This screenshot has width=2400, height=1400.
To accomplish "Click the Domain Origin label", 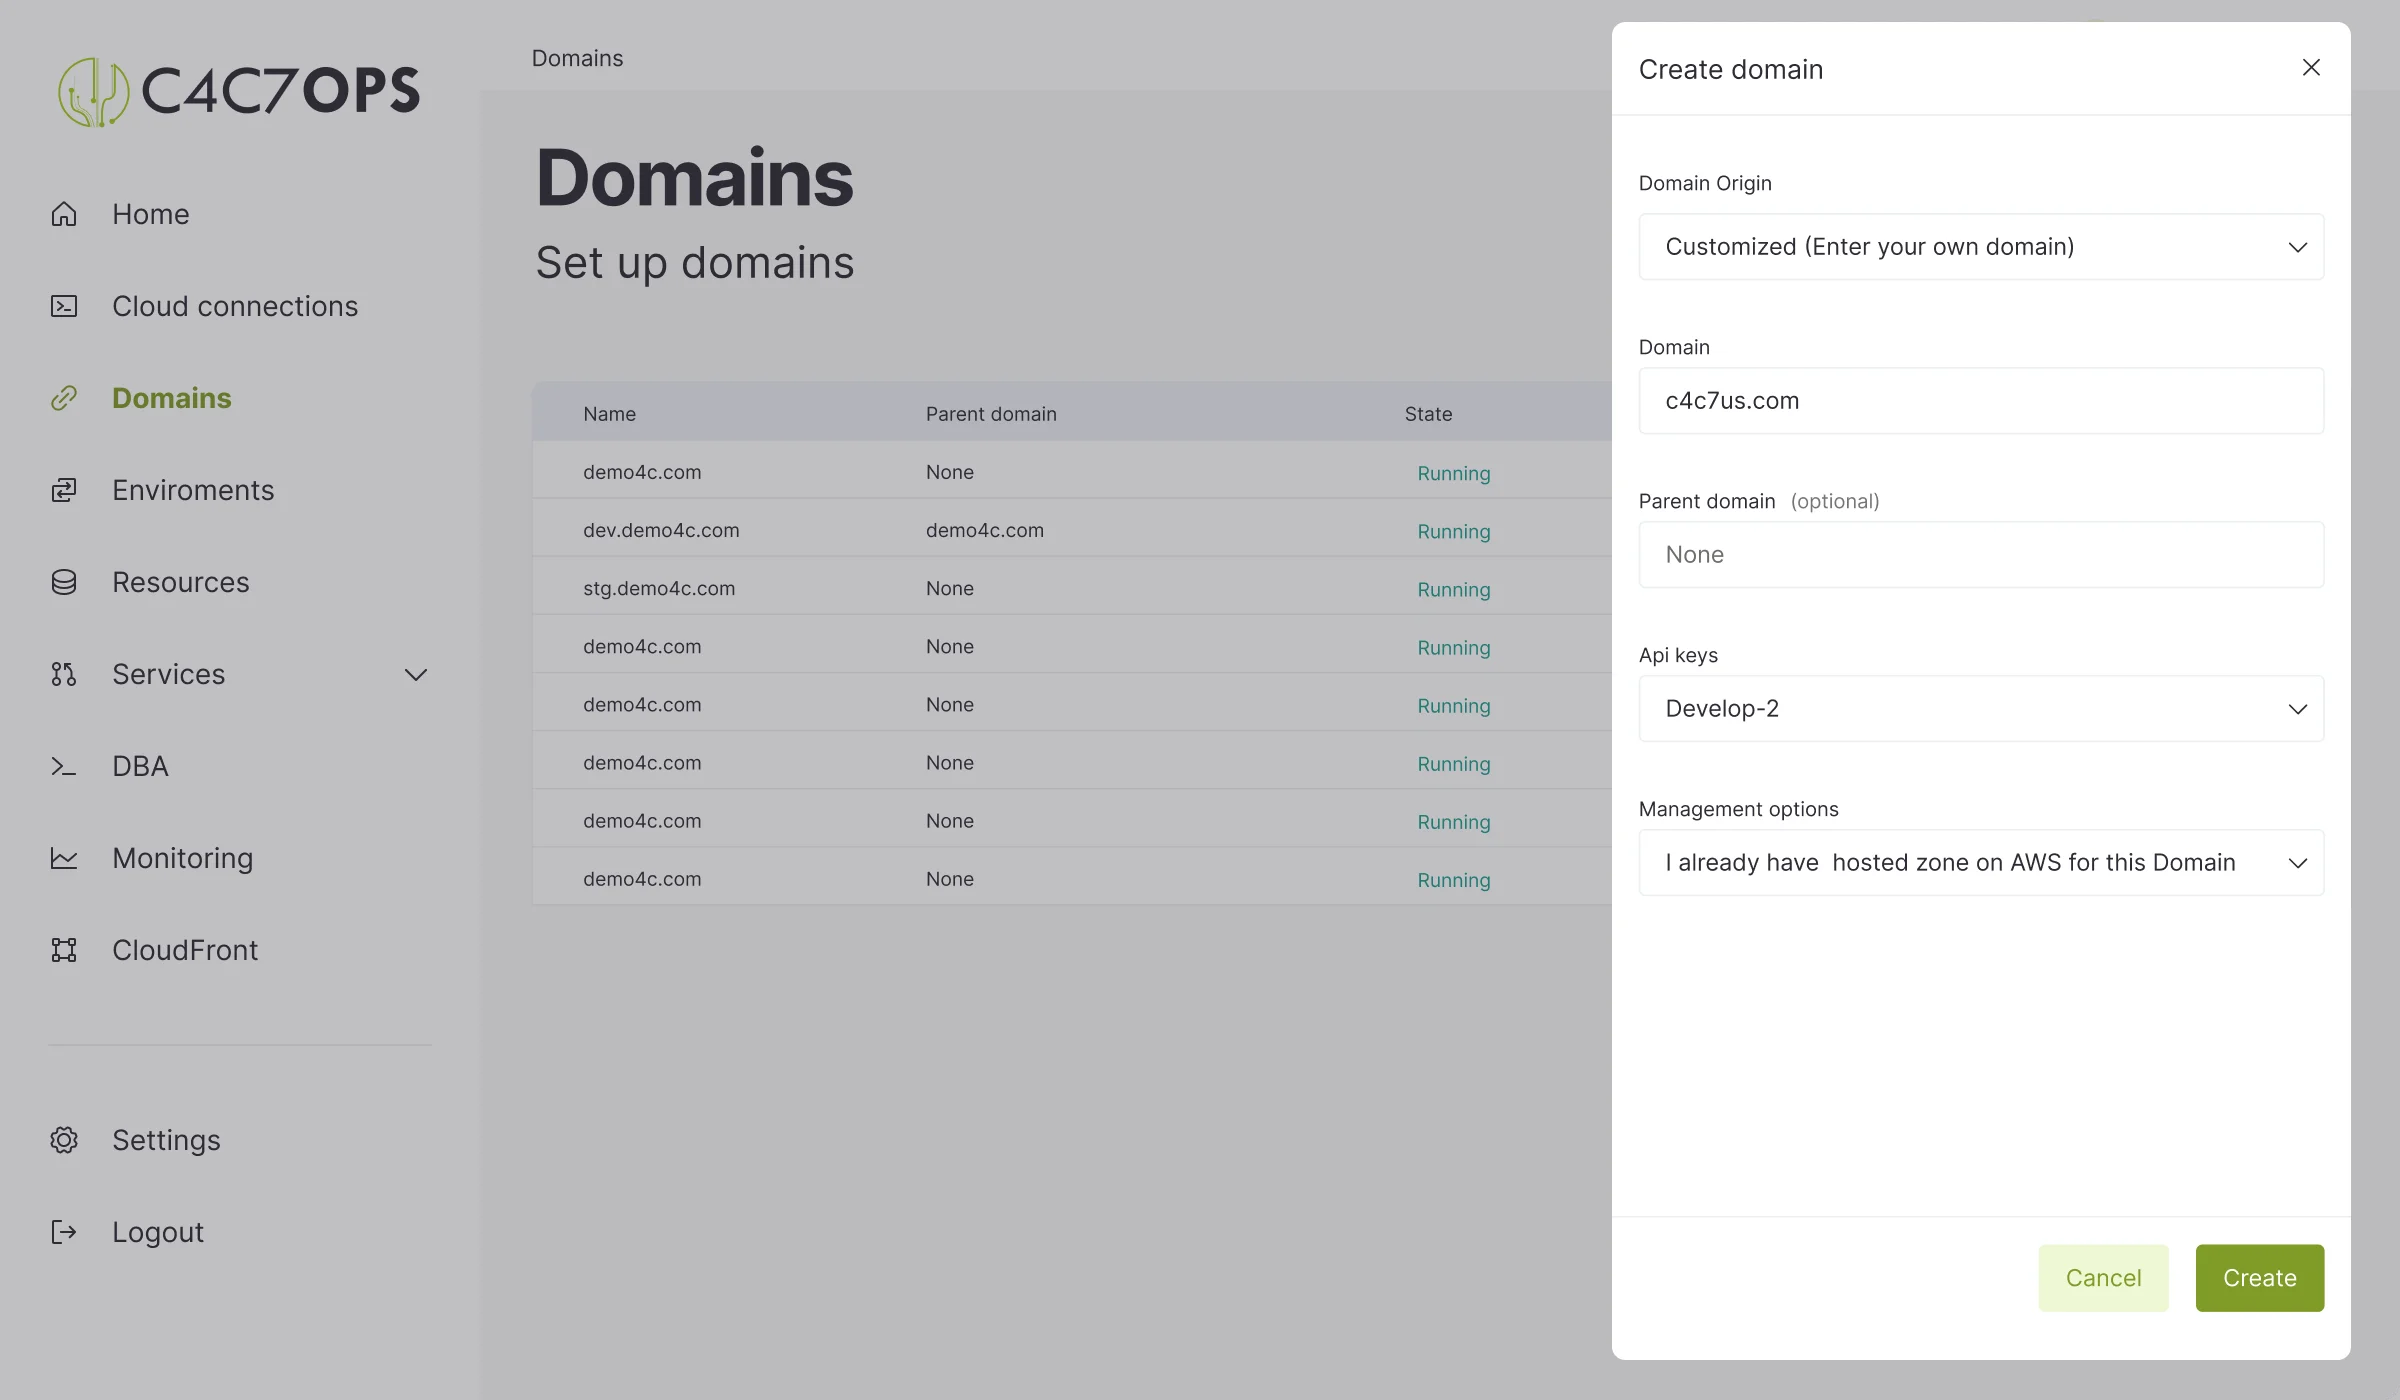I will 1705,183.
